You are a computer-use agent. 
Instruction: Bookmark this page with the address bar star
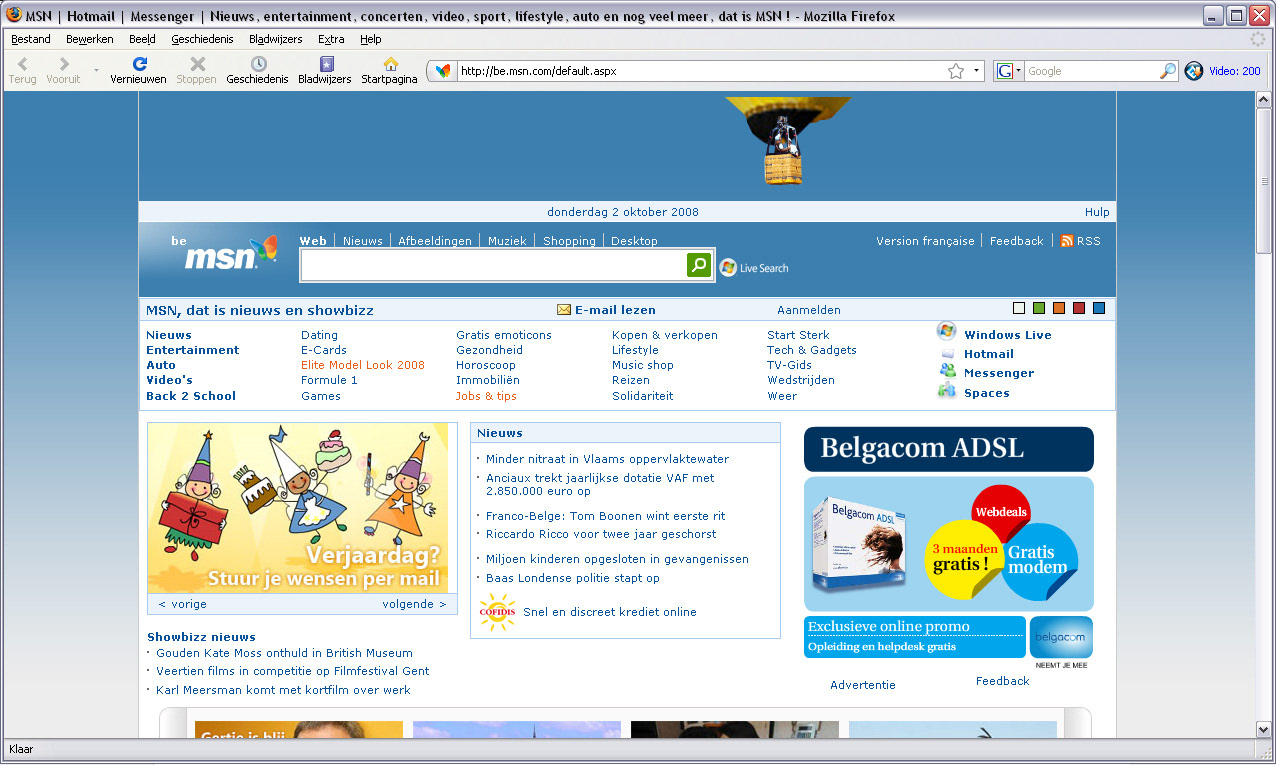(956, 71)
